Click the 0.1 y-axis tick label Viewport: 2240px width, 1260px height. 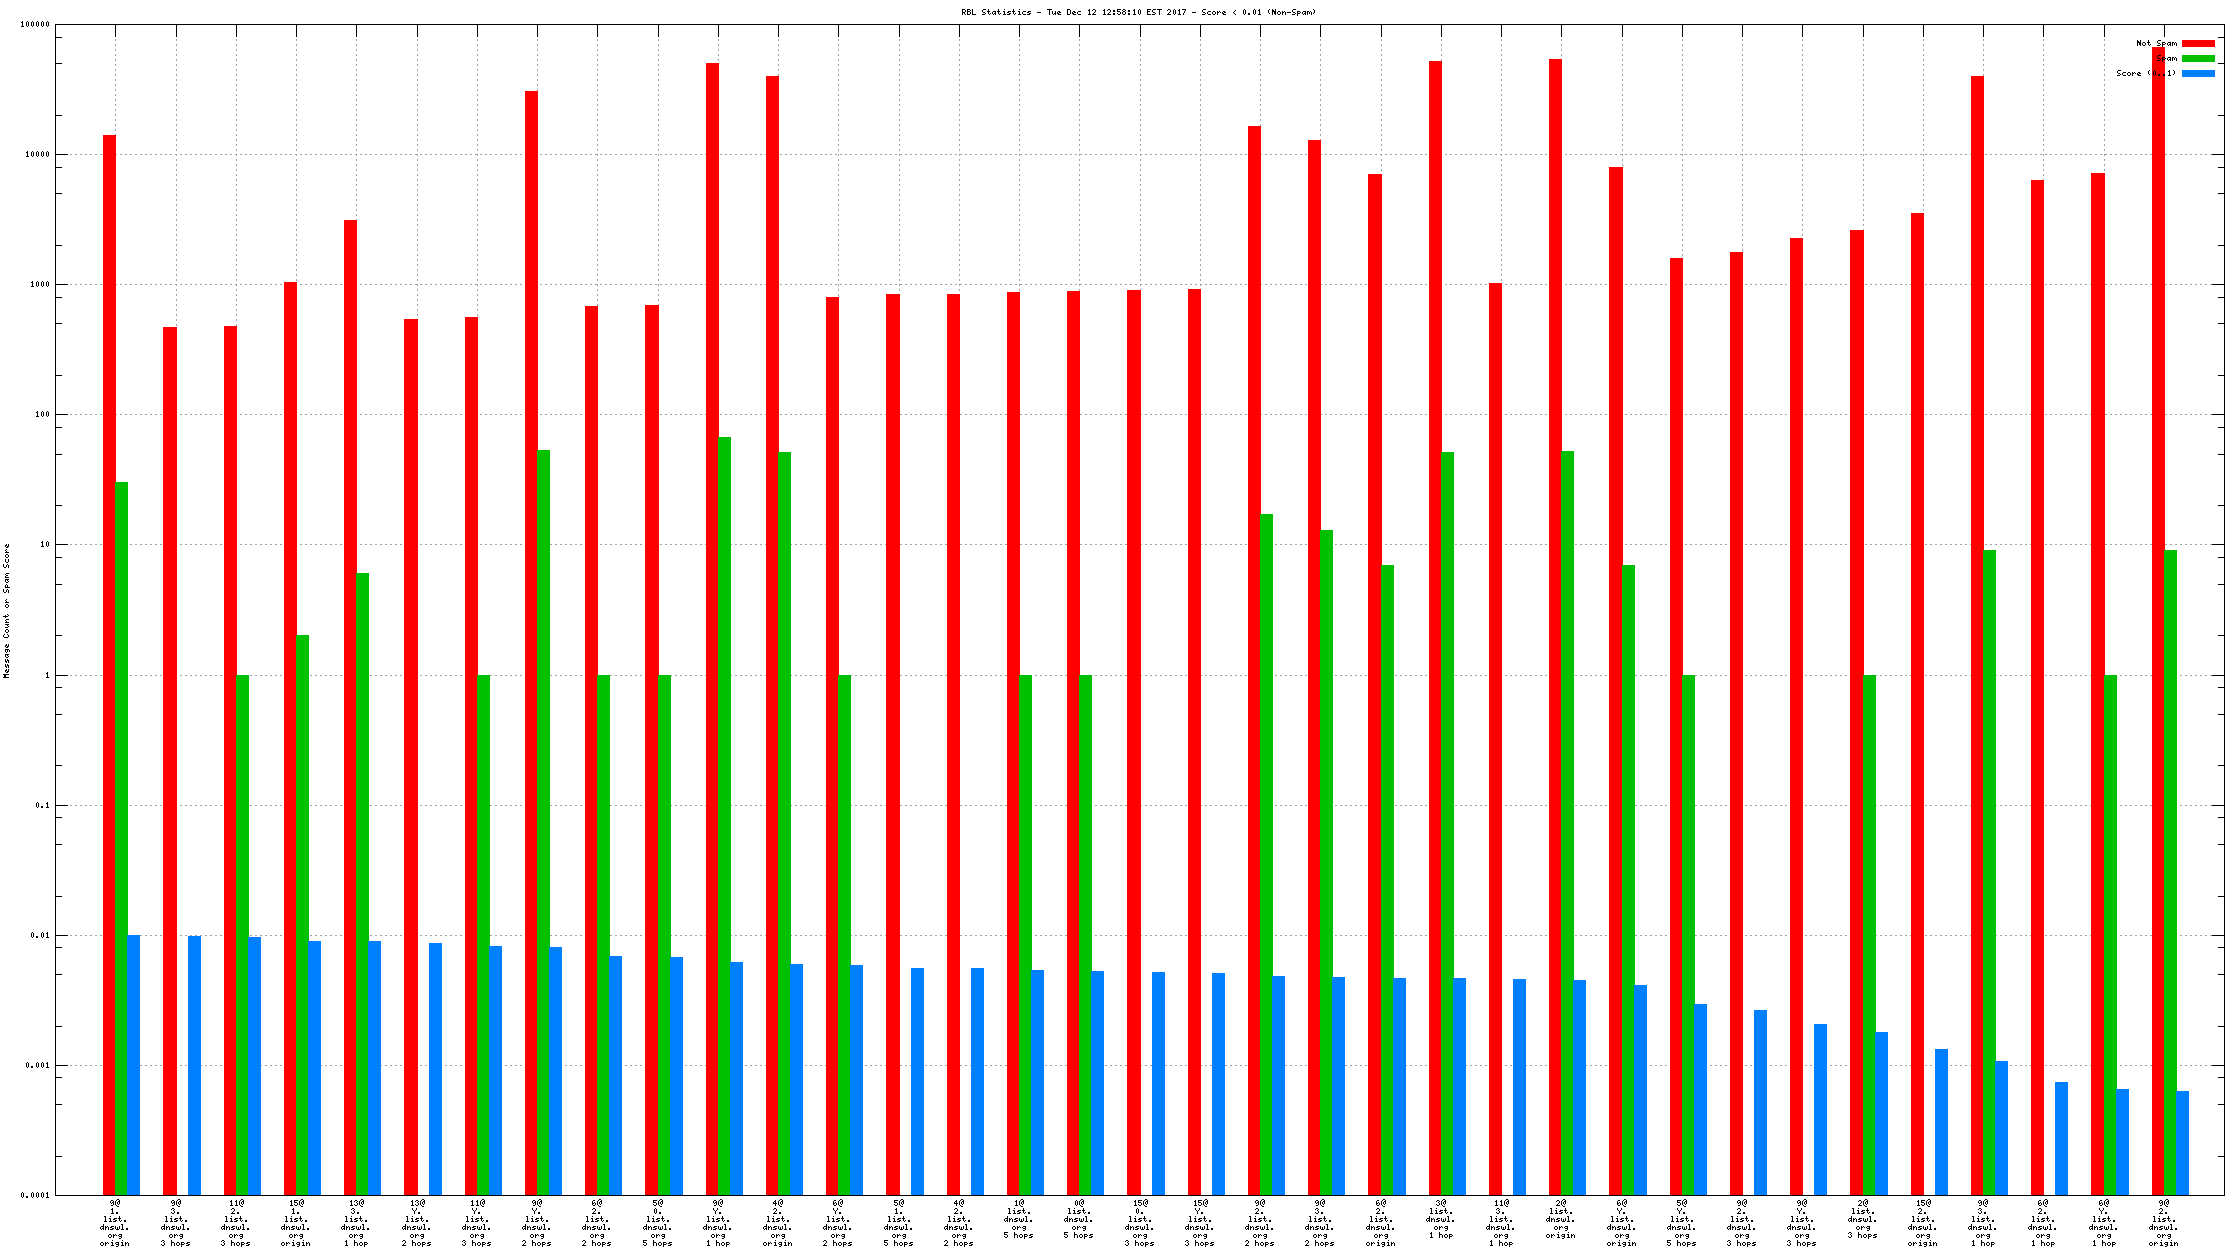click(x=41, y=805)
